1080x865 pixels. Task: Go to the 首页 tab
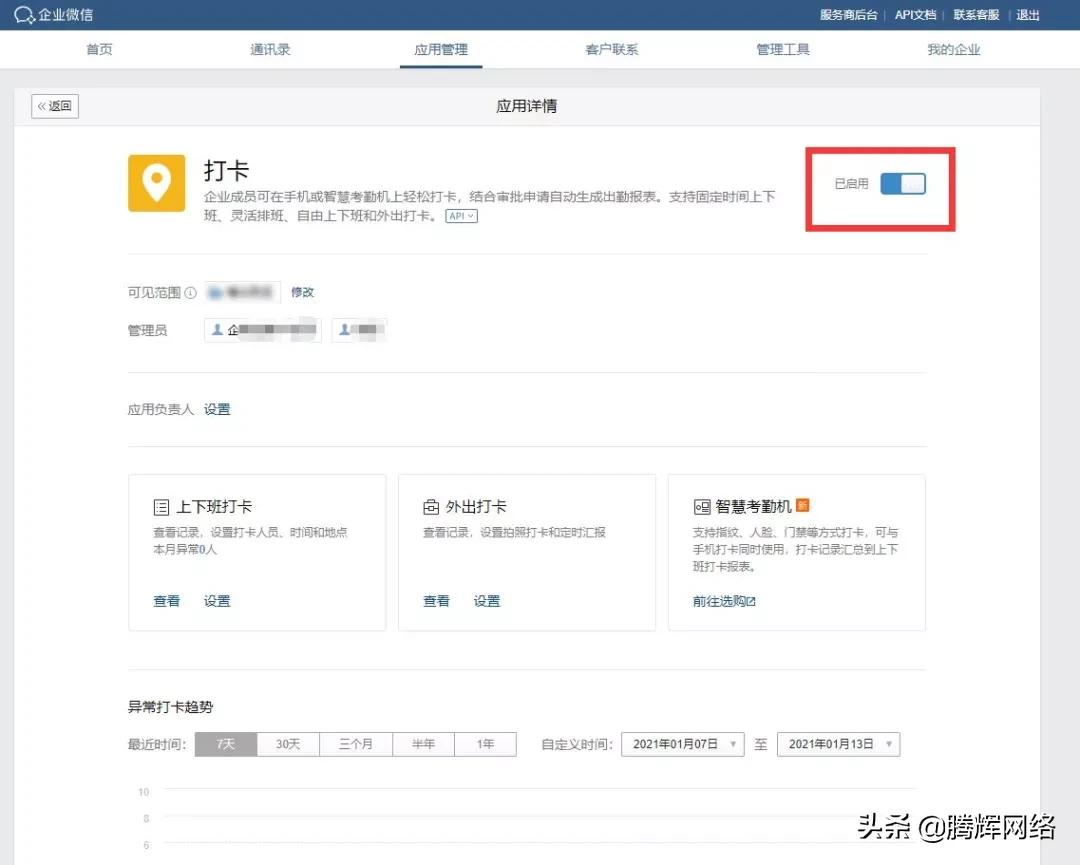pyautogui.click(x=99, y=50)
